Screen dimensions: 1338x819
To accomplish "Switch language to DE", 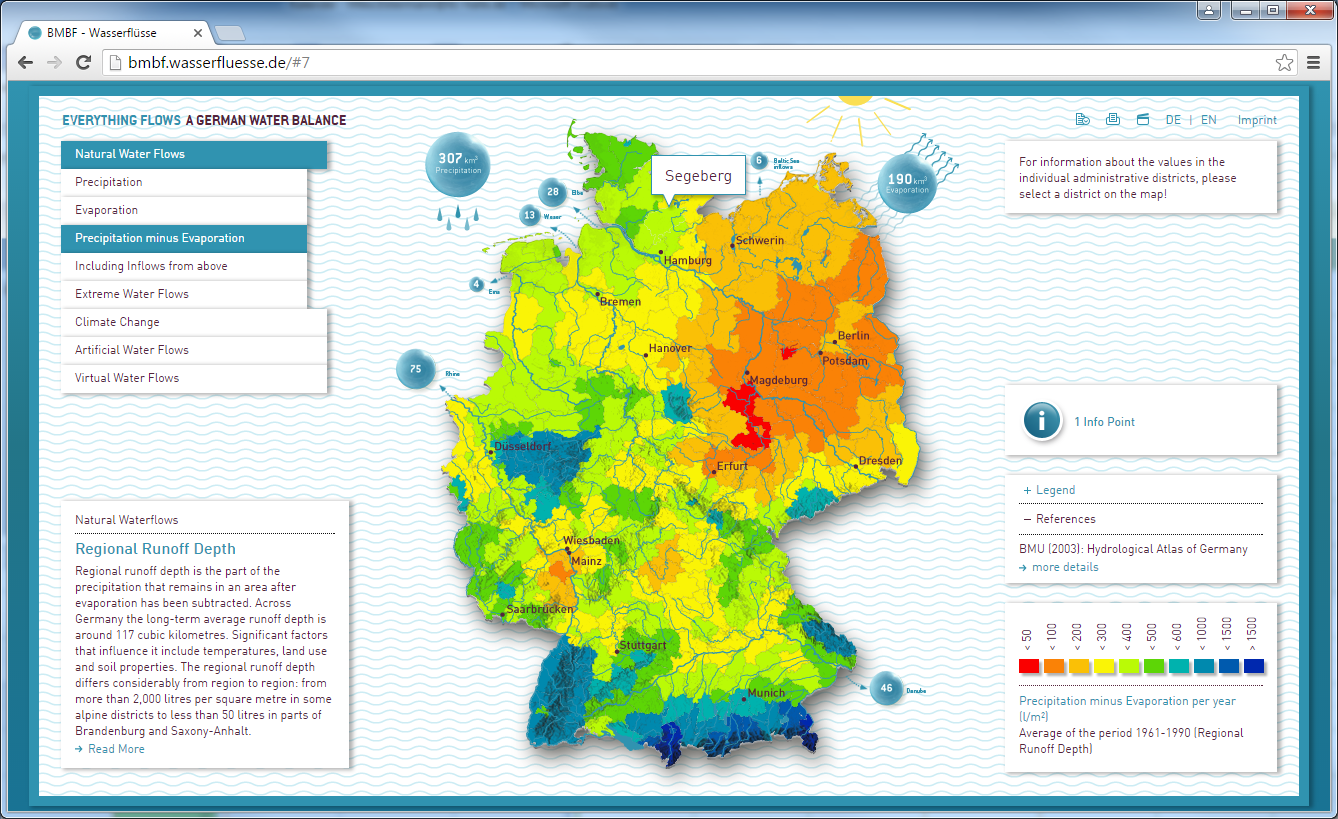I will click(x=1173, y=120).
